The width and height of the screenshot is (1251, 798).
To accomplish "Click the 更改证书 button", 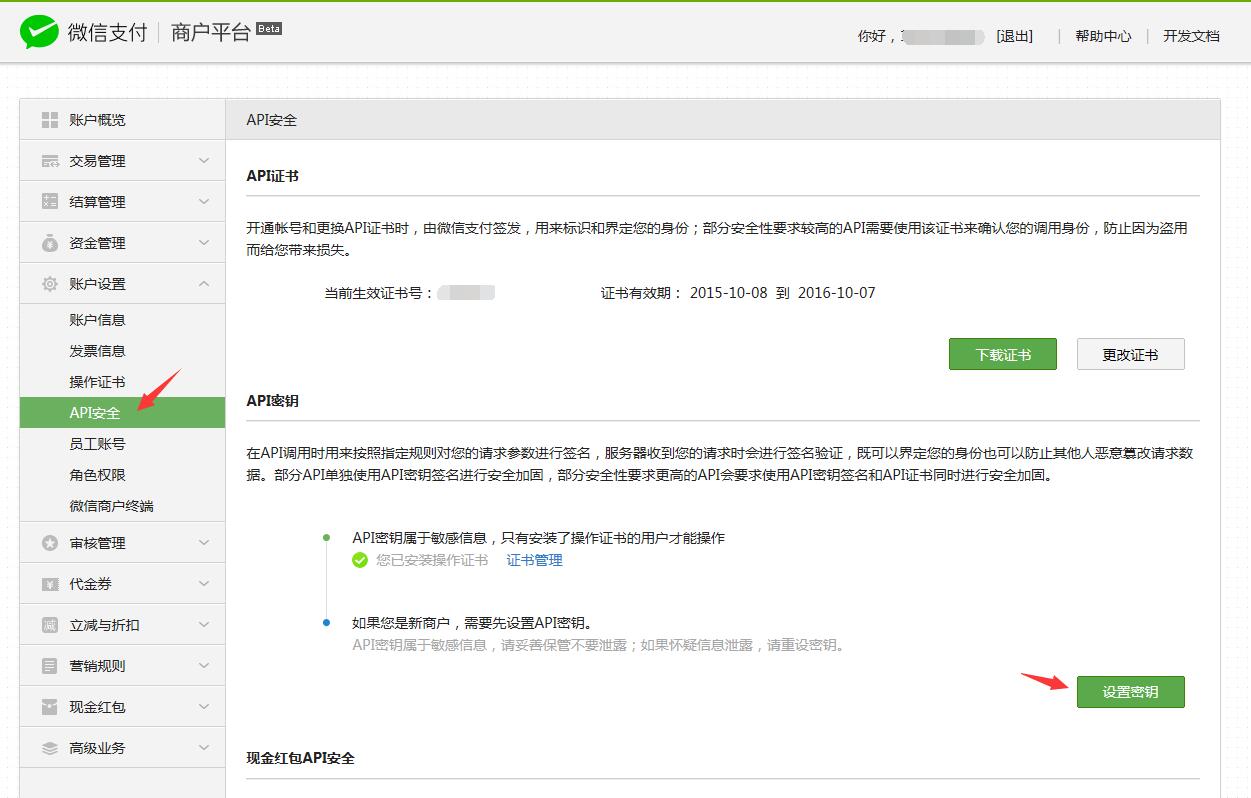I will point(1130,354).
